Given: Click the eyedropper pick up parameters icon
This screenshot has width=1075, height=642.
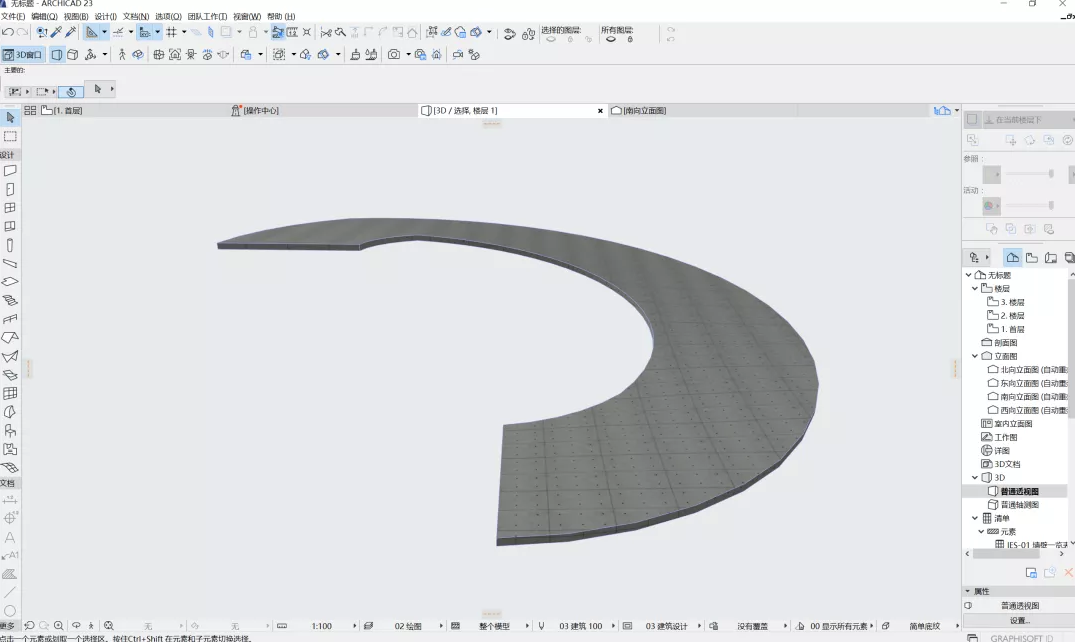Looking at the screenshot, I should [x=56, y=32].
